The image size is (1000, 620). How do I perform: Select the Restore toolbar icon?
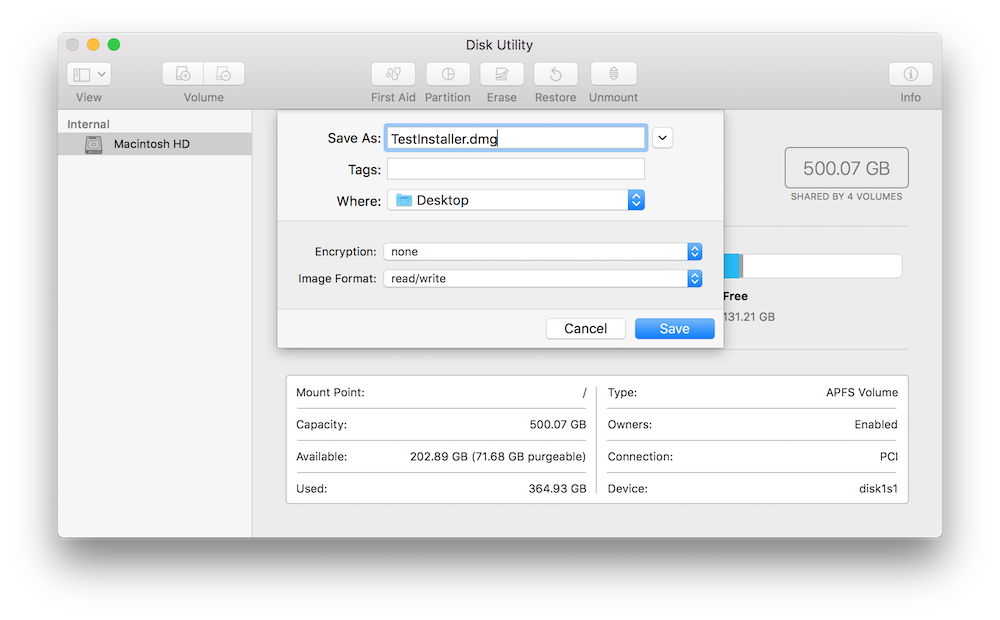pos(555,74)
